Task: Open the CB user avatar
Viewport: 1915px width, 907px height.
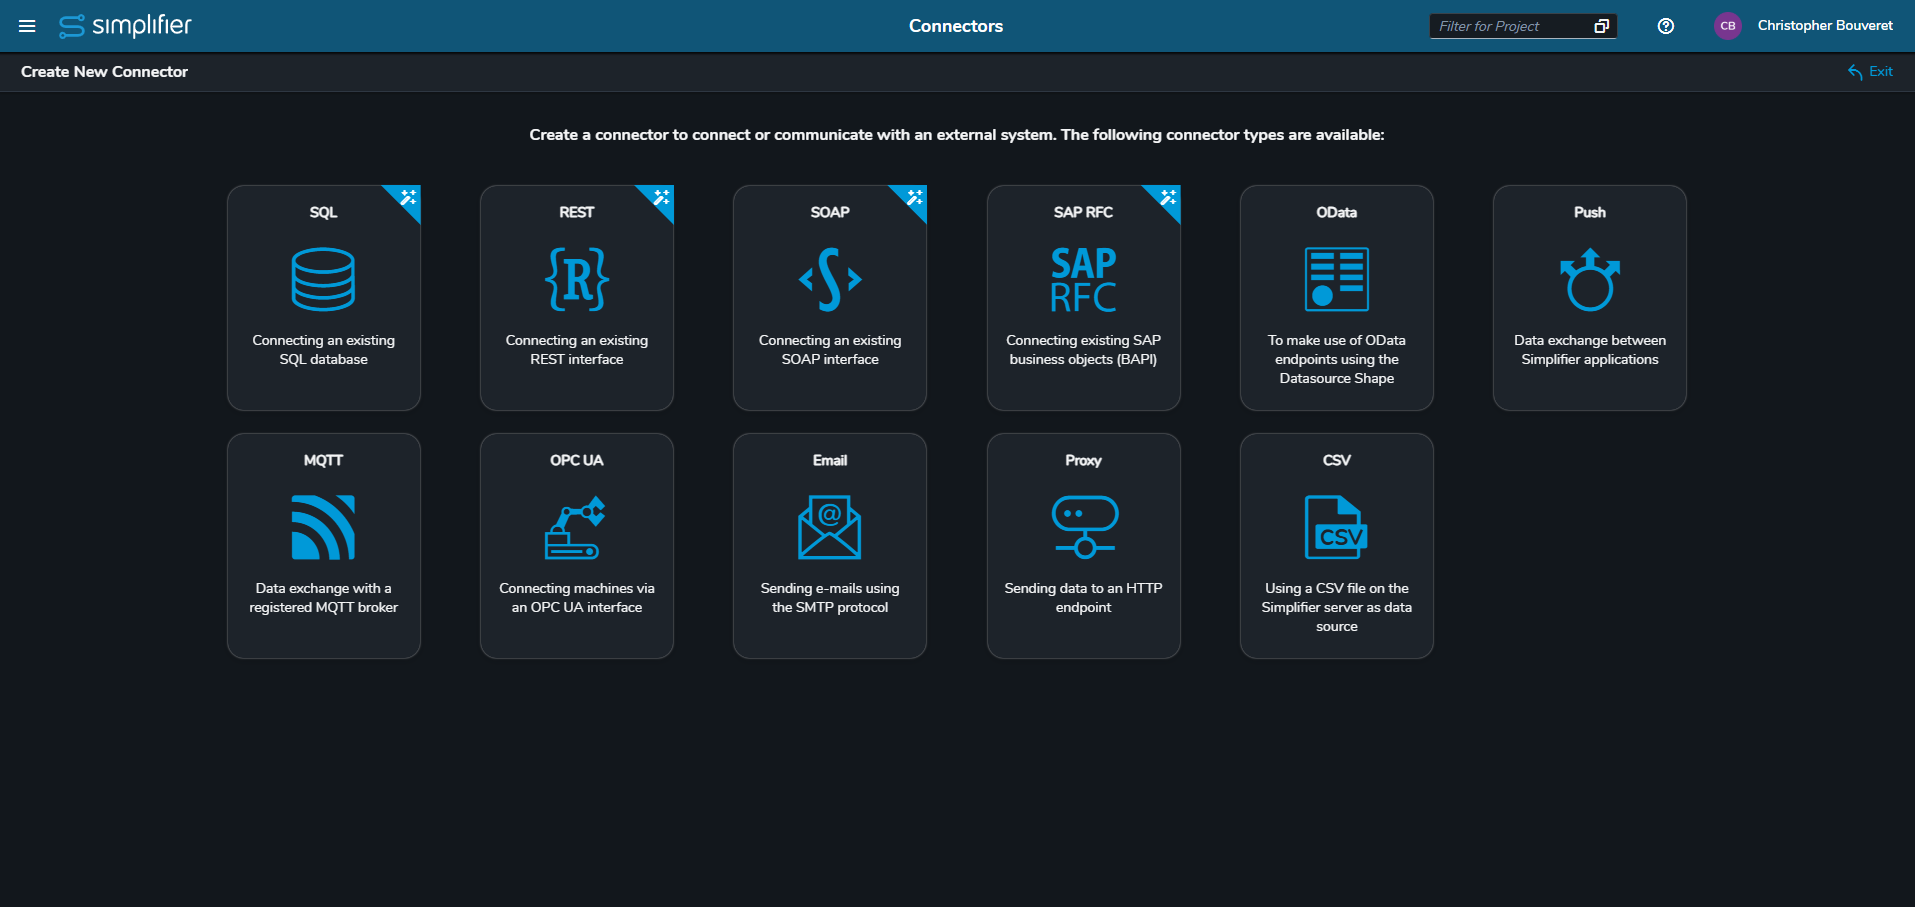Action: [x=1727, y=26]
